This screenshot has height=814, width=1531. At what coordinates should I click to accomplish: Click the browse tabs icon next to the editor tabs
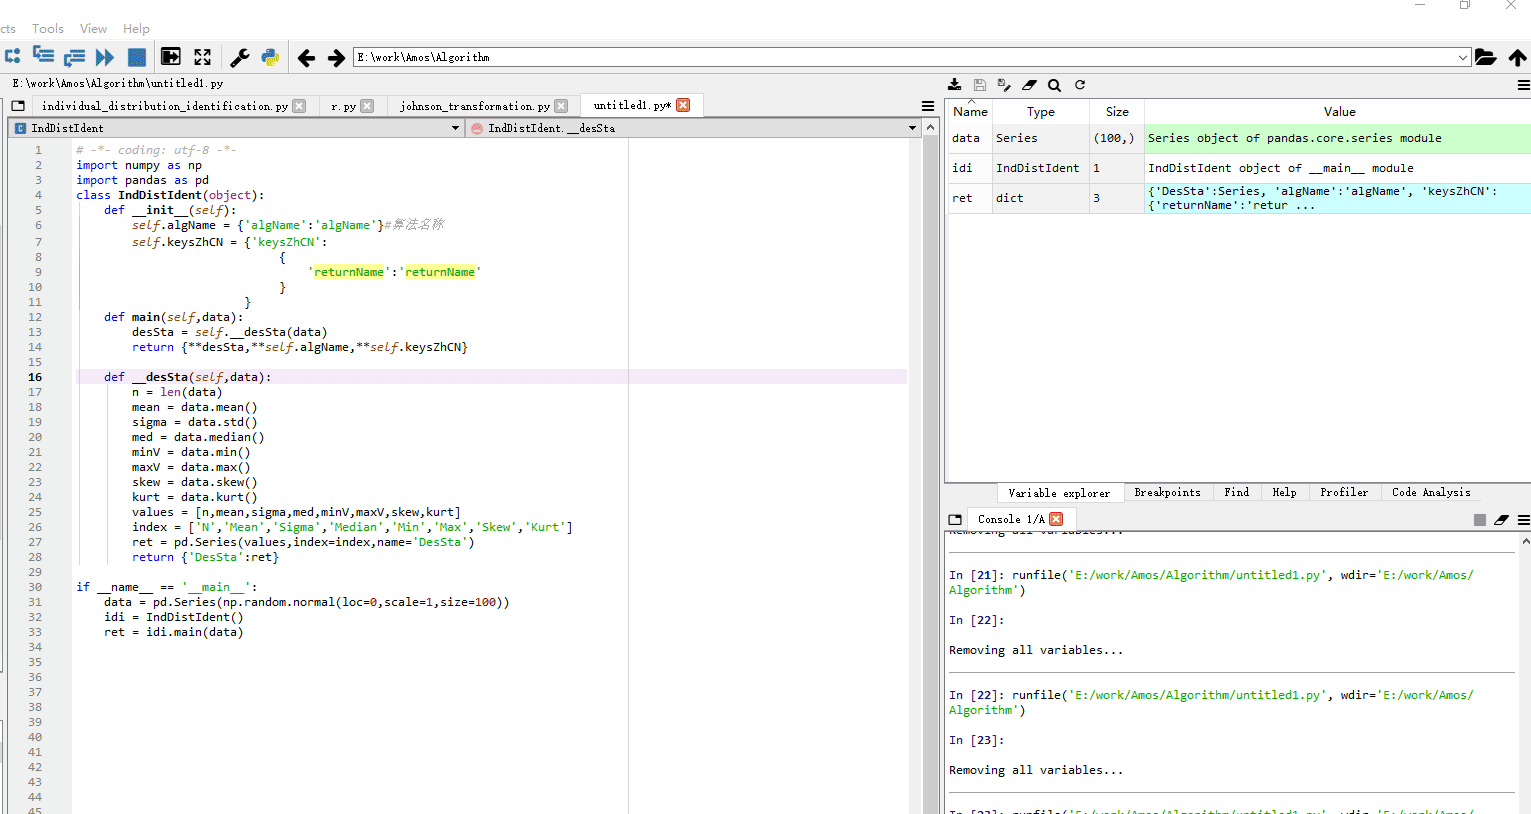point(18,106)
